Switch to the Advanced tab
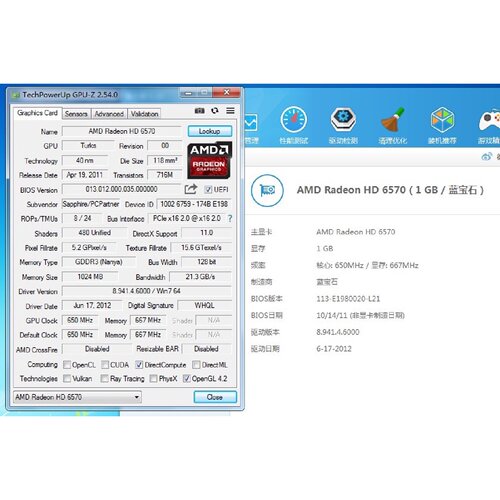Screen dimensions: 500x500 coord(109,114)
